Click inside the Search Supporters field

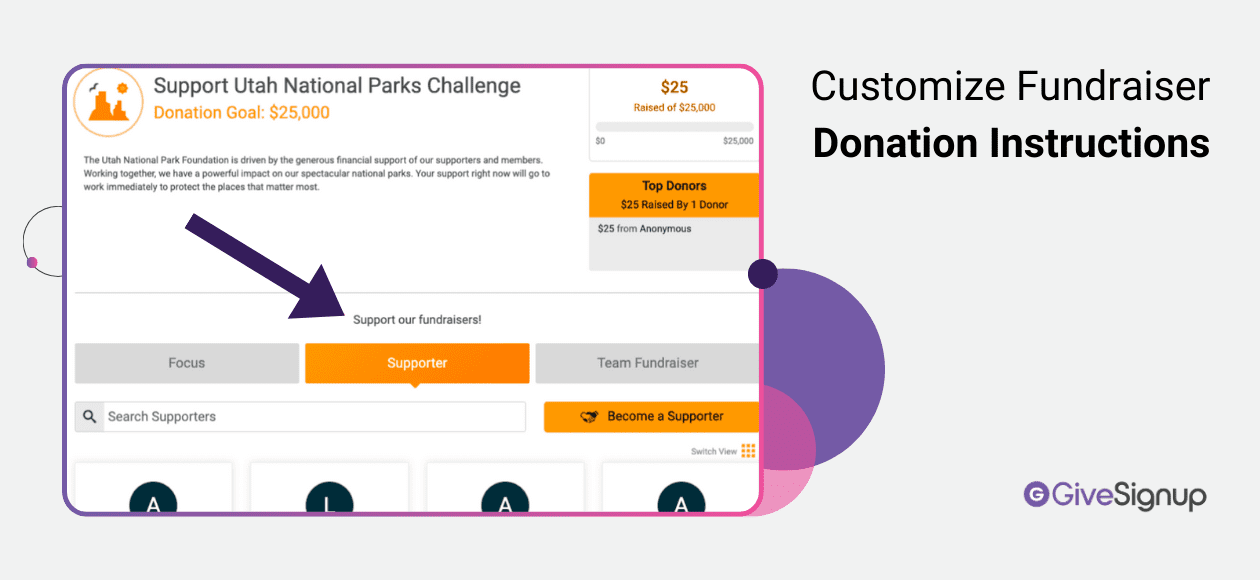pyautogui.click(x=300, y=417)
